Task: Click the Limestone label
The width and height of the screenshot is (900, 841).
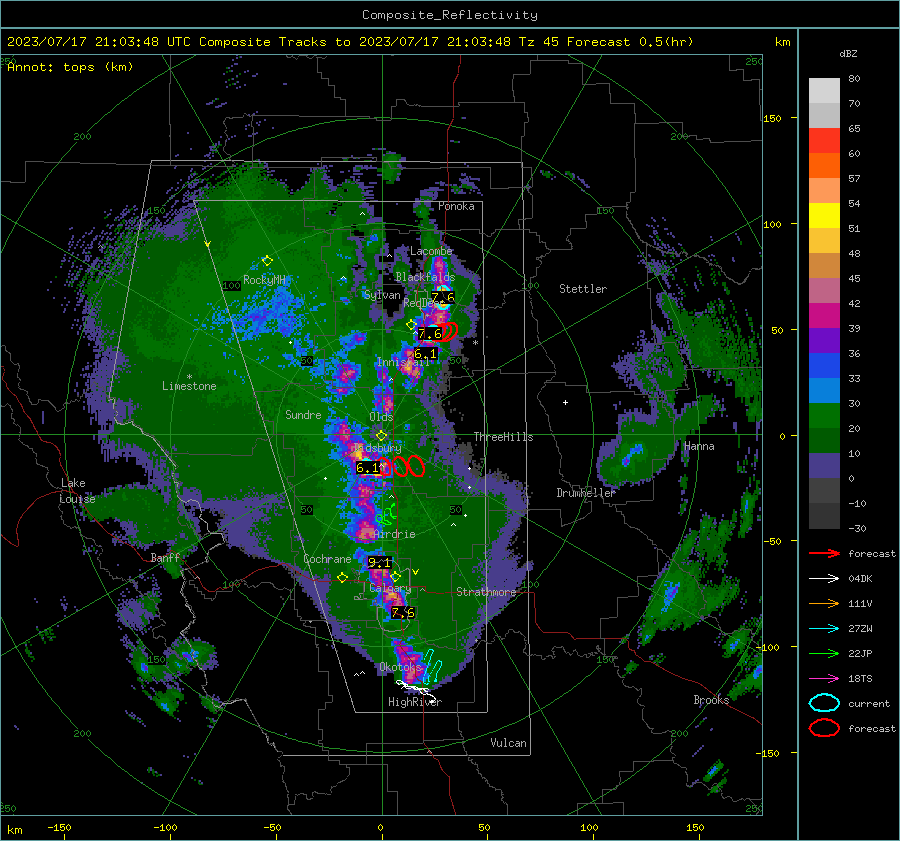Action: [x=189, y=386]
